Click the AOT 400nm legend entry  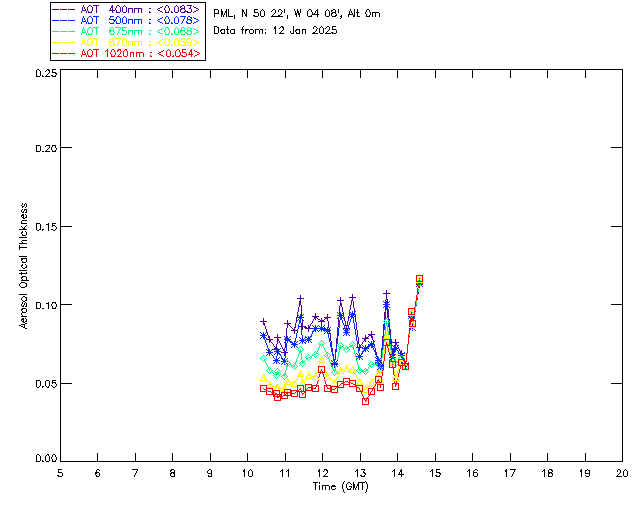pos(126,9)
